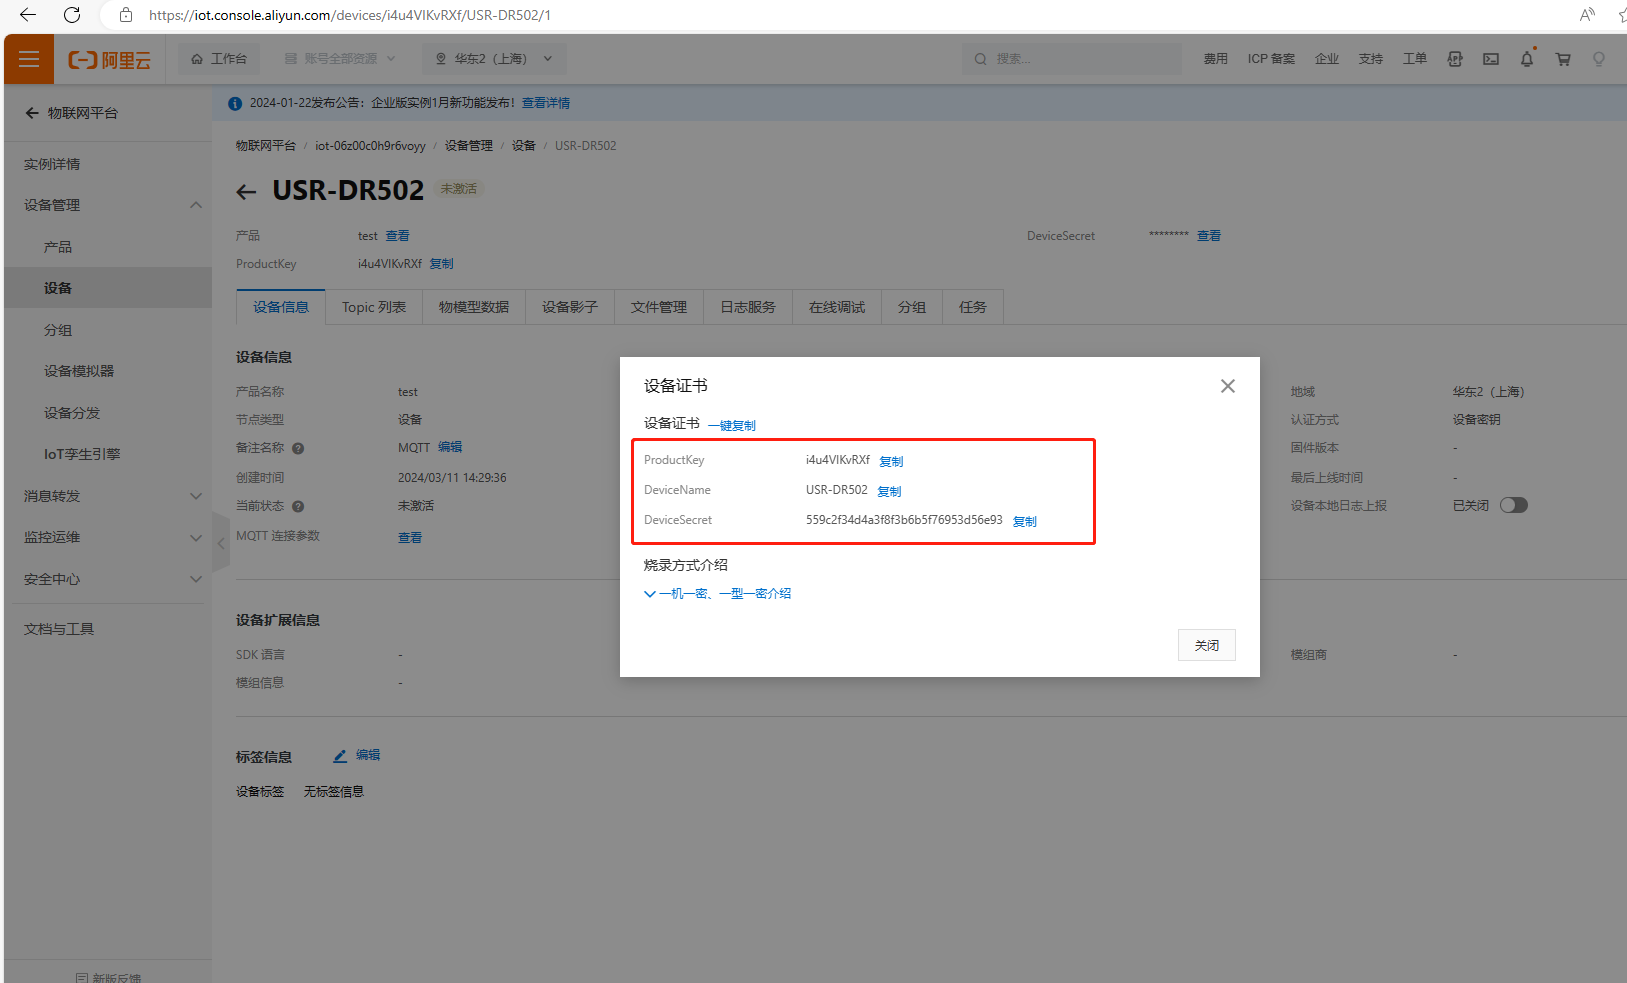Click the browser refresh button
The height and width of the screenshot is (983, 1627).
[72, 15]
